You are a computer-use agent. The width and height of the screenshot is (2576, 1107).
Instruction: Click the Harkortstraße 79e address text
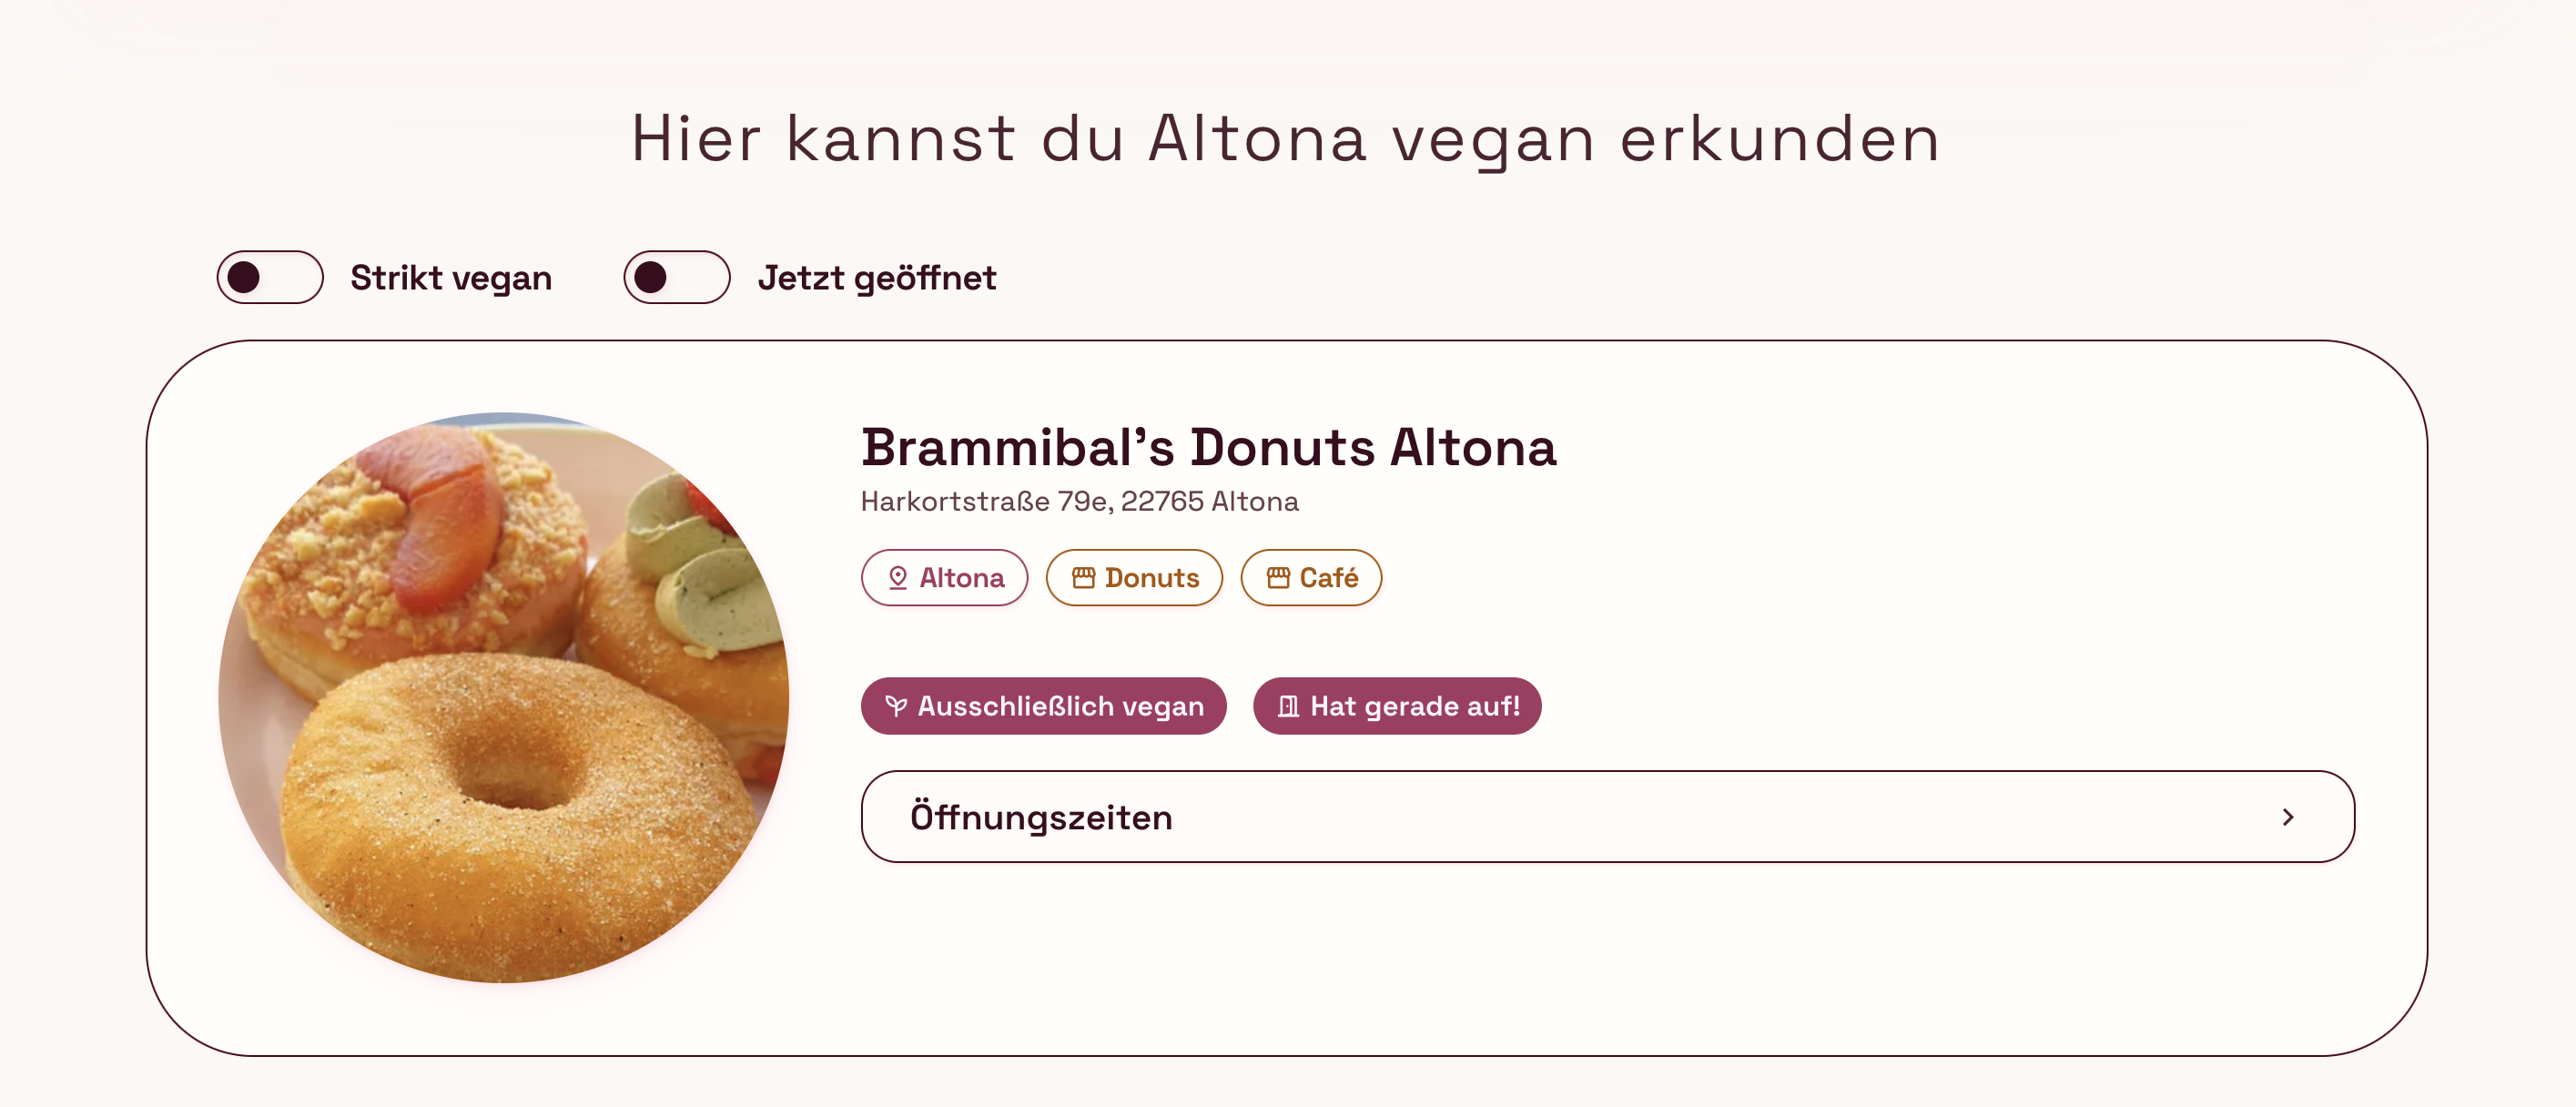[1079, 501]
